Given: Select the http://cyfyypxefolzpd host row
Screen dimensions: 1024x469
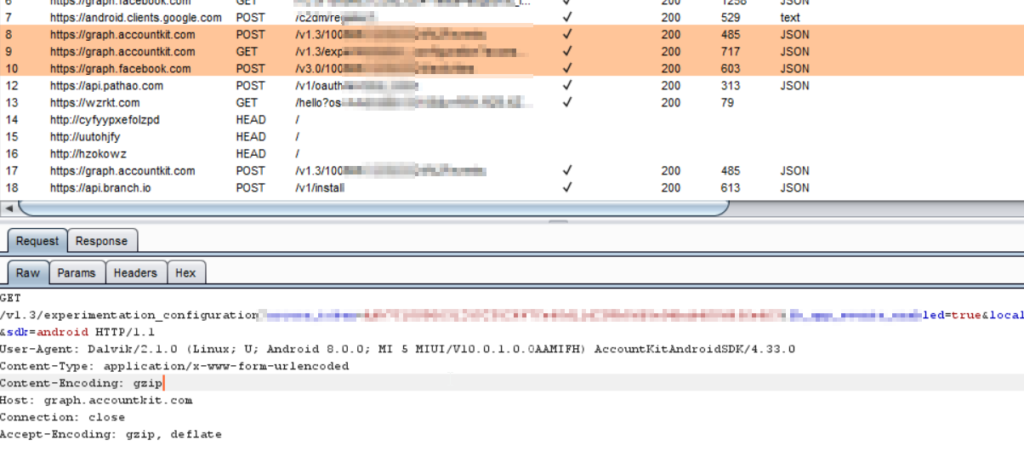Looking at the screenshot, I should point(104,120).
